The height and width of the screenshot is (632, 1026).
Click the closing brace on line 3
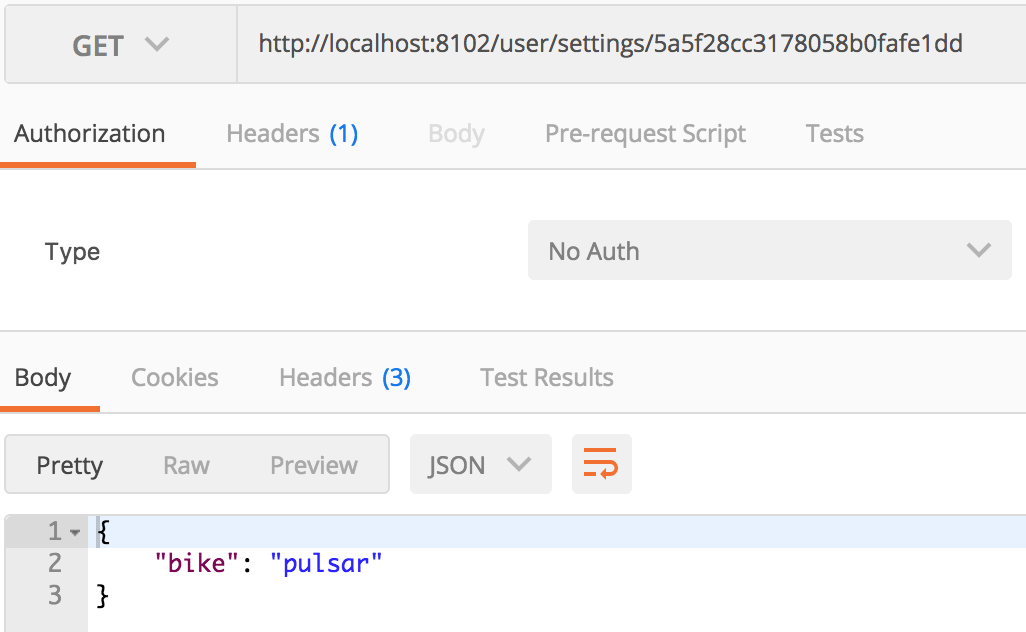(x=102, y=595)
